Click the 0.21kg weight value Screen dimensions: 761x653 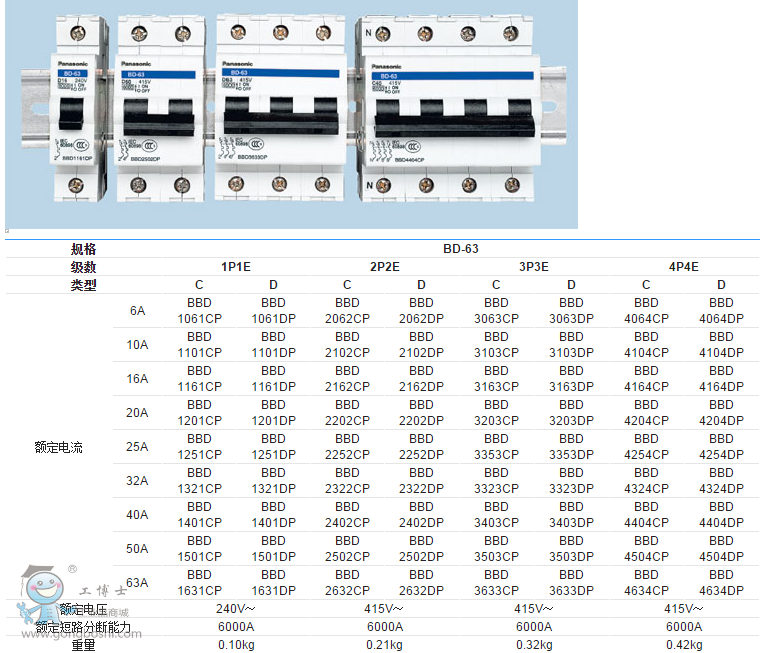pos(384,645)
